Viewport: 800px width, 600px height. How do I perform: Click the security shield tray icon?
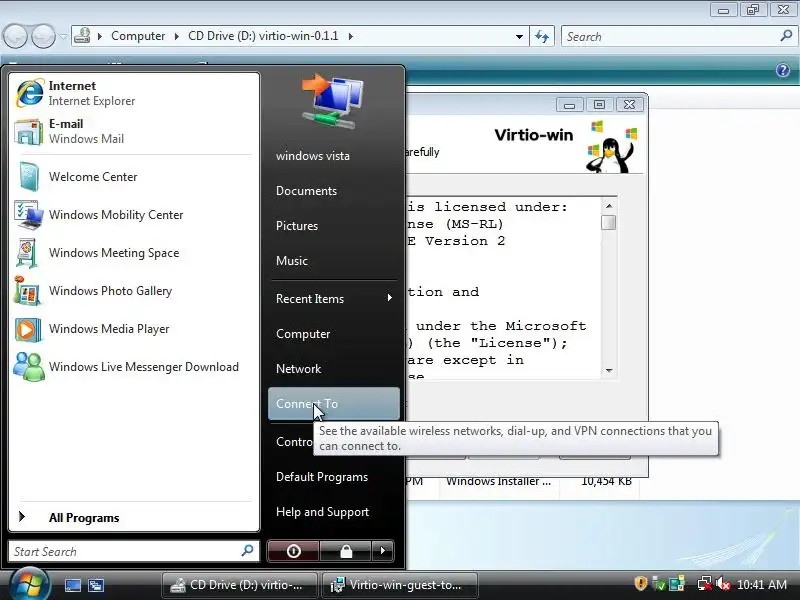click(x=641, y=584)
